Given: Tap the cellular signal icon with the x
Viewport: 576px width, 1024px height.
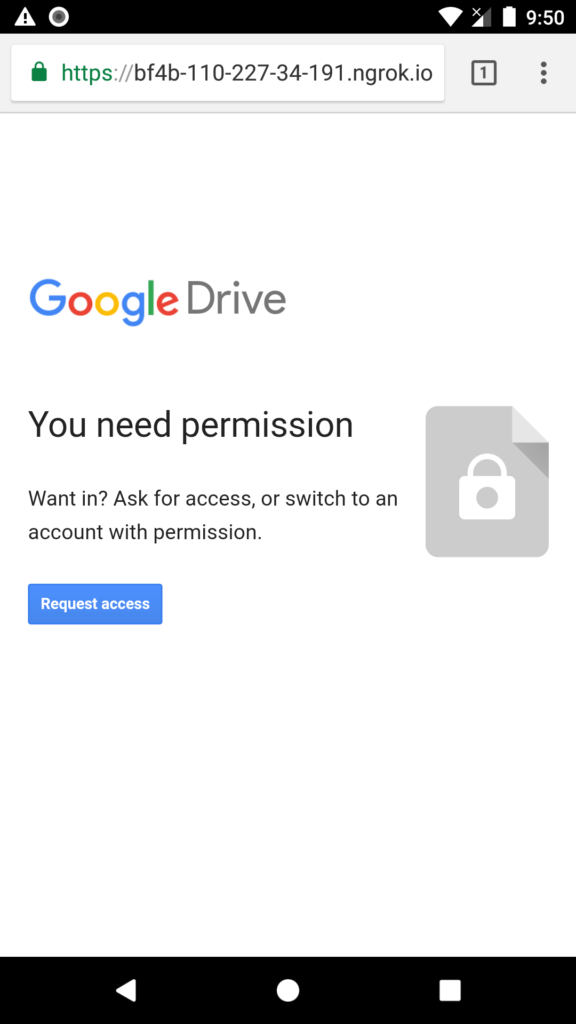Looking at the screenshot, I should coord(481,16).
